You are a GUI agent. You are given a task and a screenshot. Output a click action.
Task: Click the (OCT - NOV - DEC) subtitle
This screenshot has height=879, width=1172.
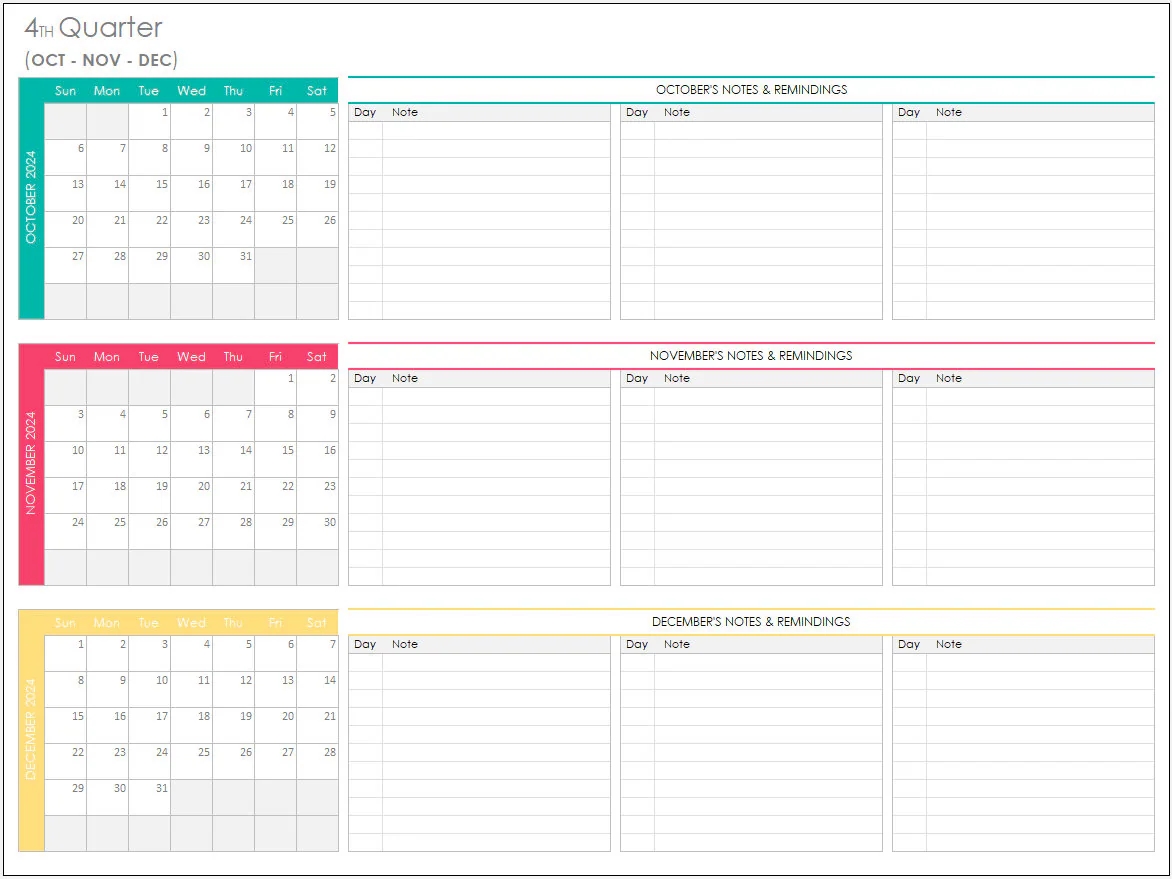tap(101, 60)
